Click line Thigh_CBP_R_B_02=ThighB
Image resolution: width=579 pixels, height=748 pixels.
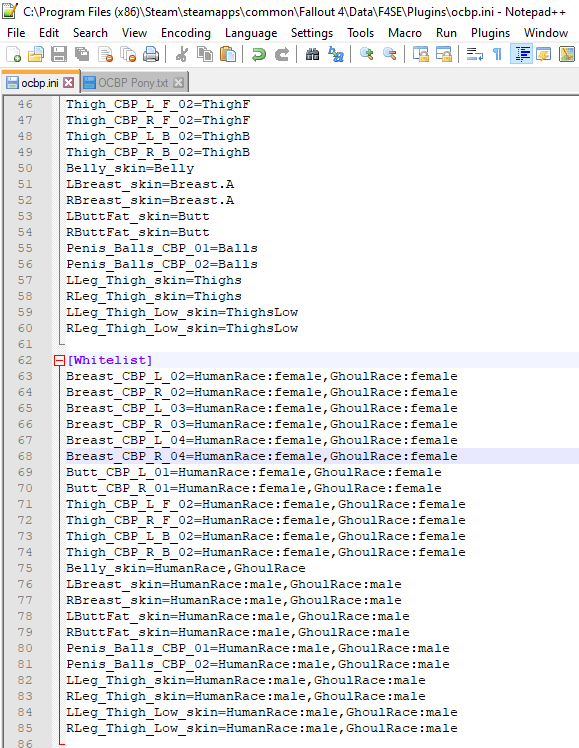(158, 152)
